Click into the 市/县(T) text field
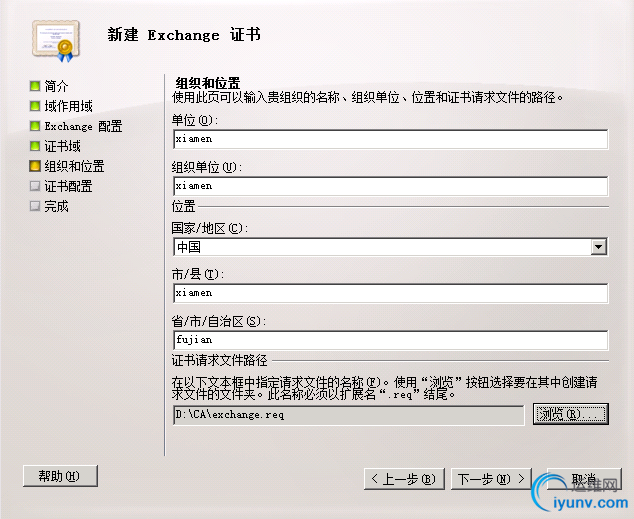634x519 pixels. tap(391, 293)
